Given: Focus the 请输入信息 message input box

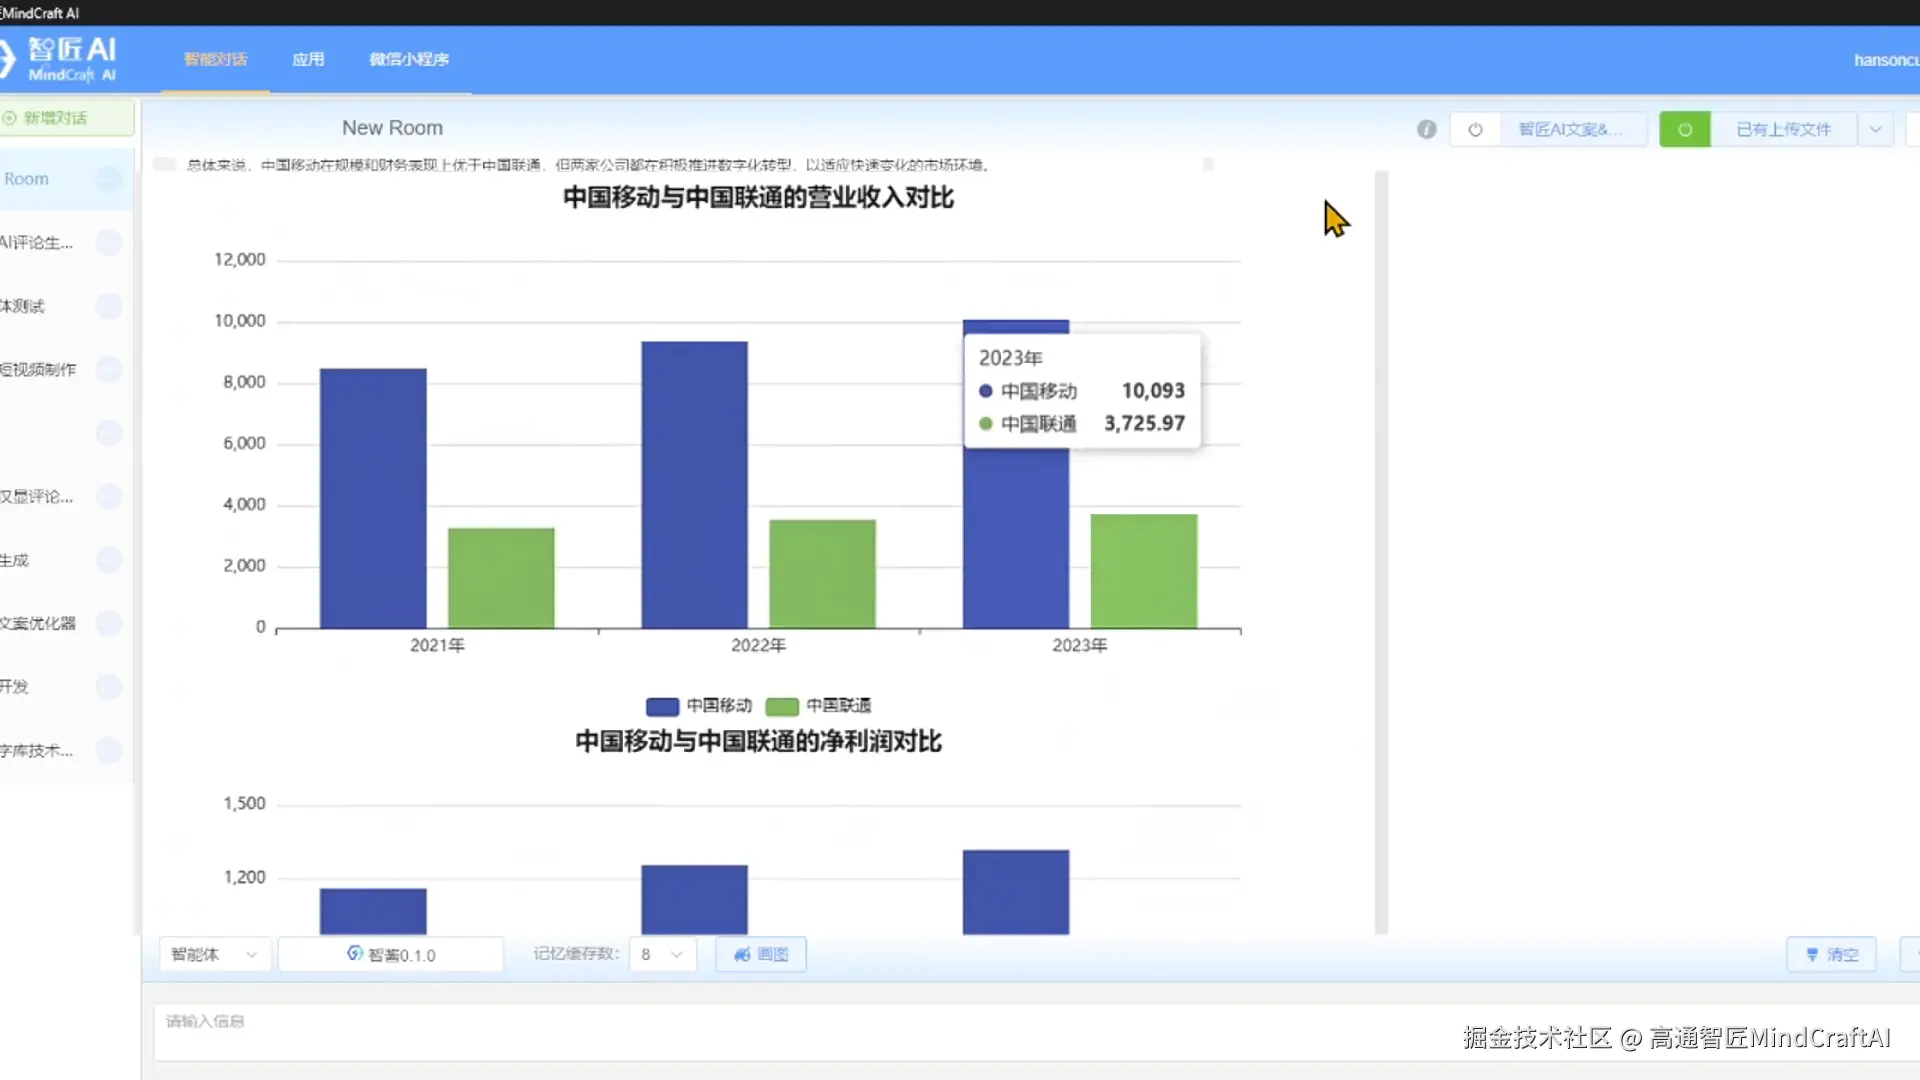Looking at the screenshot, I should [1036, 1032].
